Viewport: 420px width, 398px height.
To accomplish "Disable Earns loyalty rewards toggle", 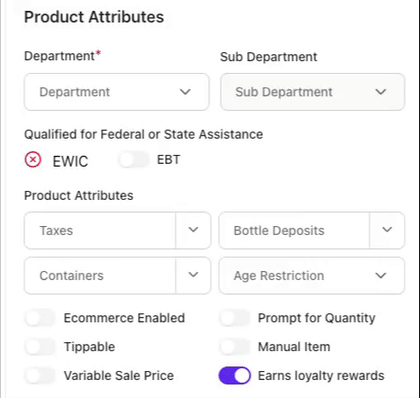I will click(235, 376).
